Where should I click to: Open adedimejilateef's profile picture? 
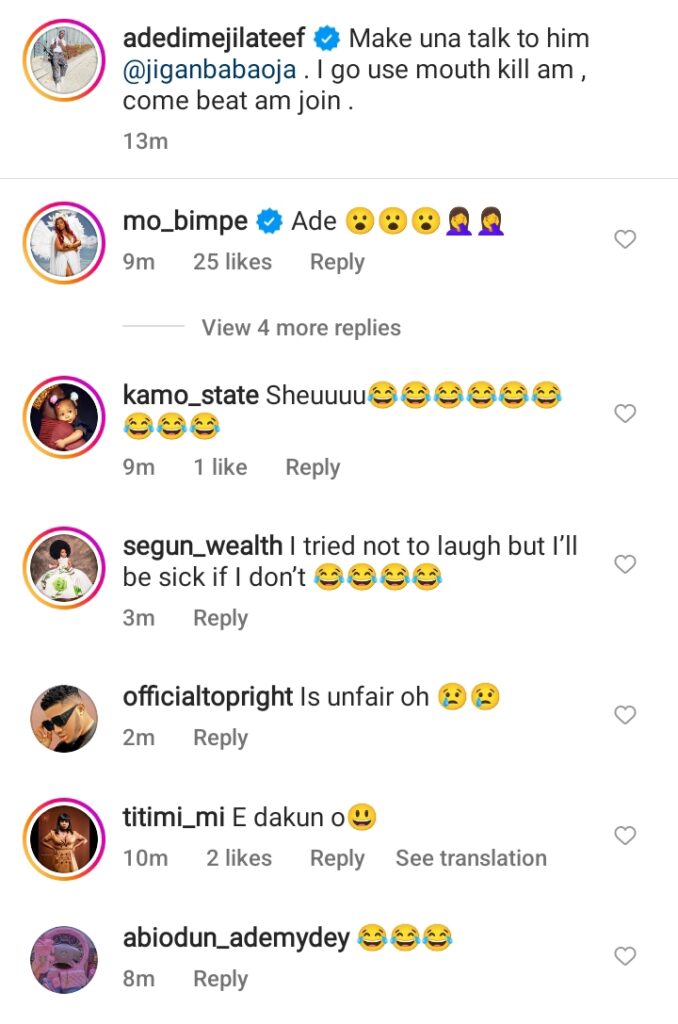[x=63, y=62]
